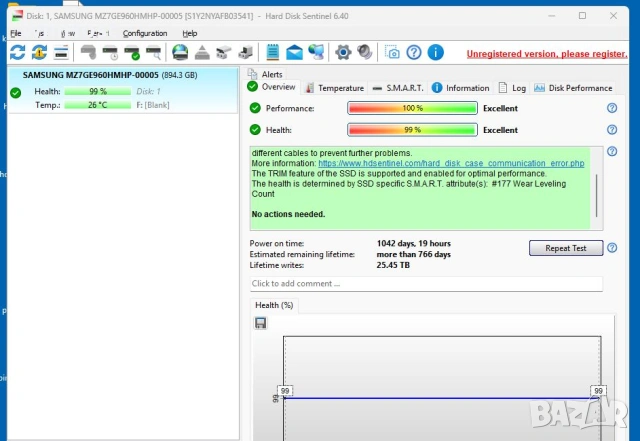Click the green status check in disk list
640x441 pixels.
click(x=16, y=93)
